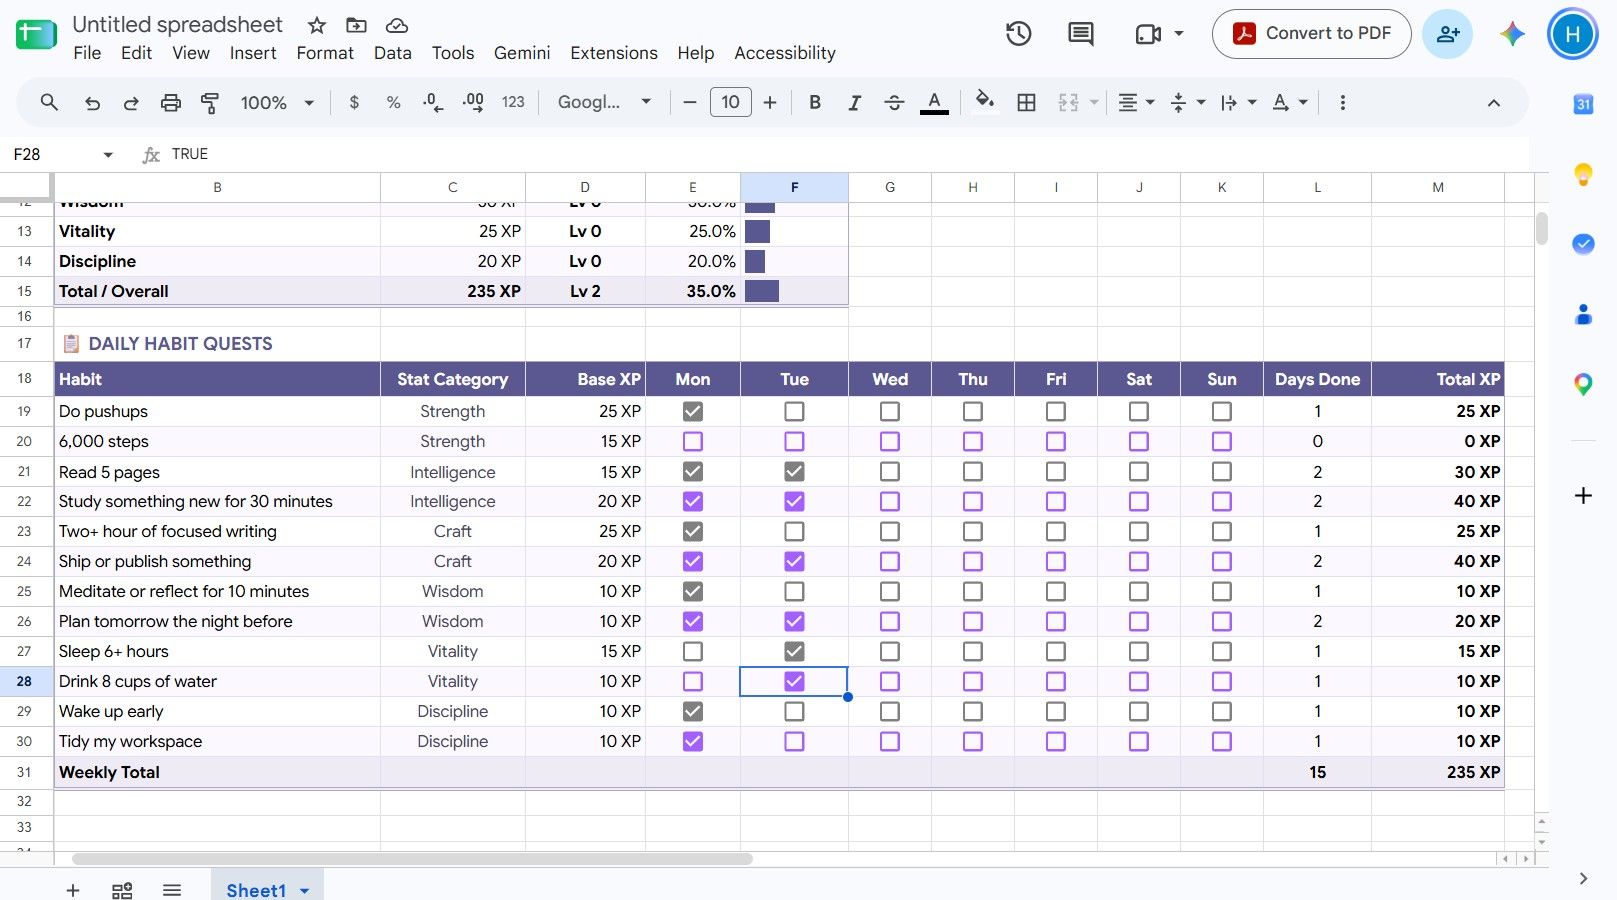The width and height of the screenshot is (1617, 900).
Task: Star this spreadsheet
Action: (x=317, y=25)
